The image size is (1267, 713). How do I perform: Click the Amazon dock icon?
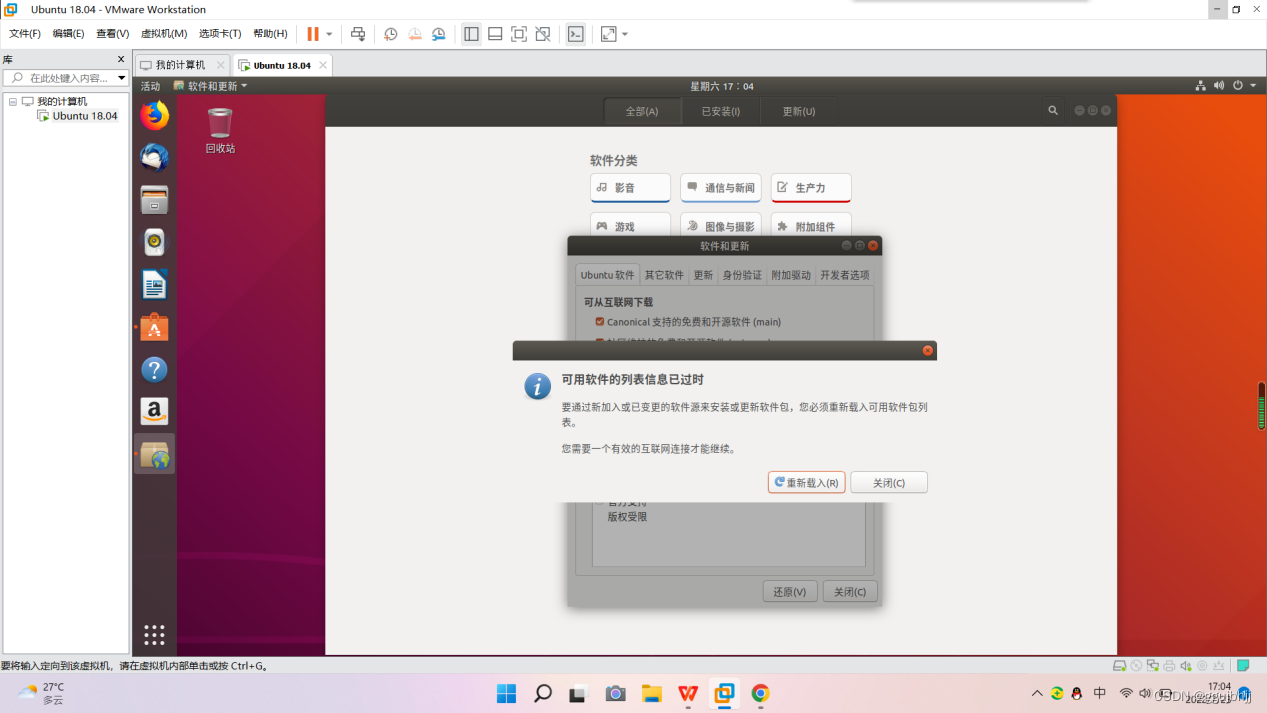pos(154,411)
